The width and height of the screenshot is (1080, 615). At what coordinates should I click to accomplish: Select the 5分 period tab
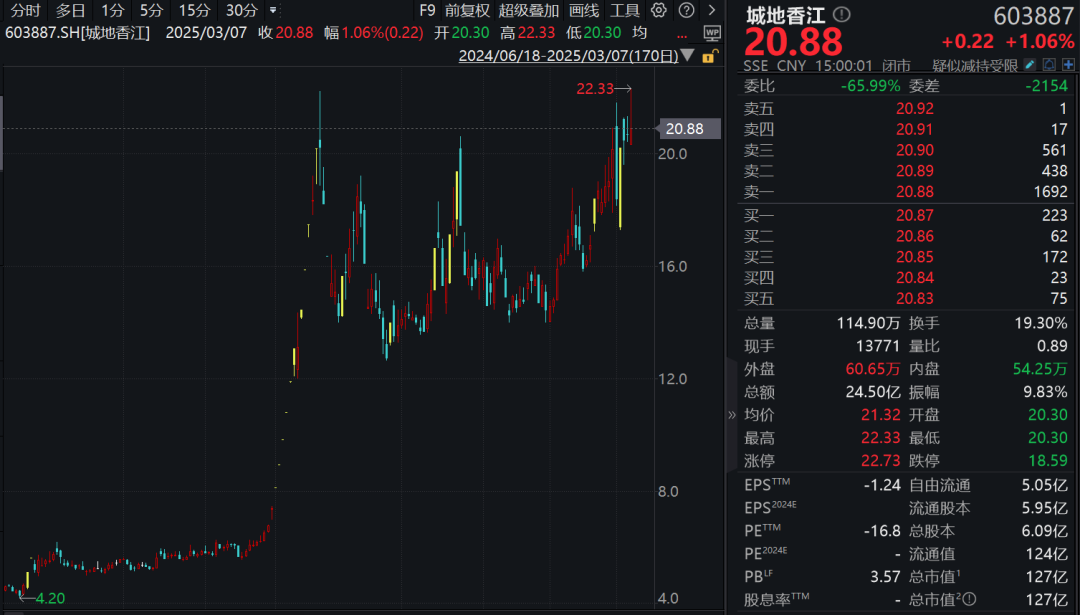click(151, 10)
